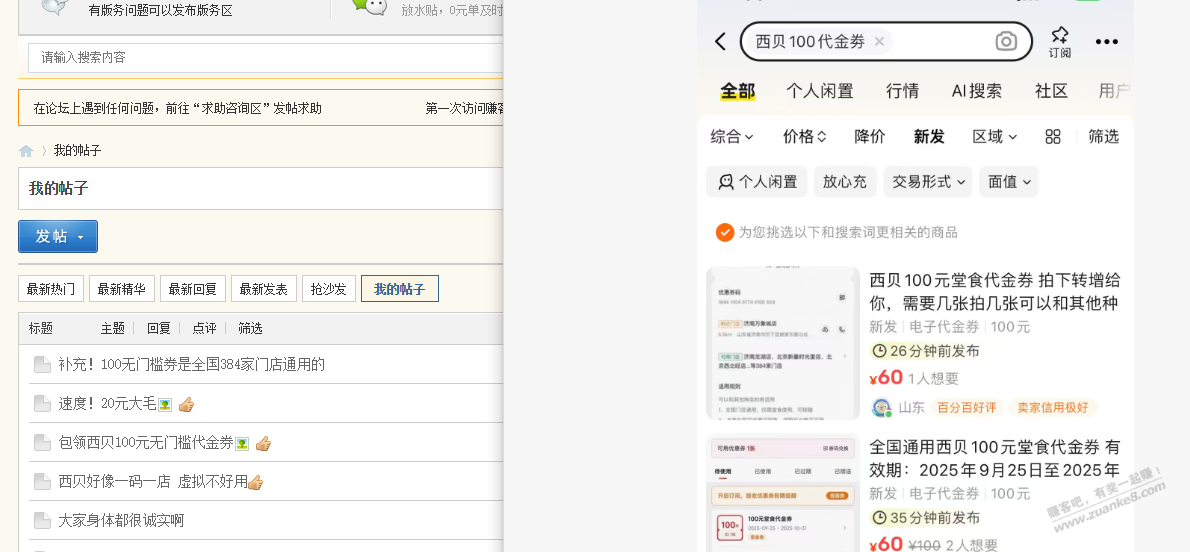
Task: Open listing 全国通用西贝100元堂食代金券
Action: [x=994, y=459]
